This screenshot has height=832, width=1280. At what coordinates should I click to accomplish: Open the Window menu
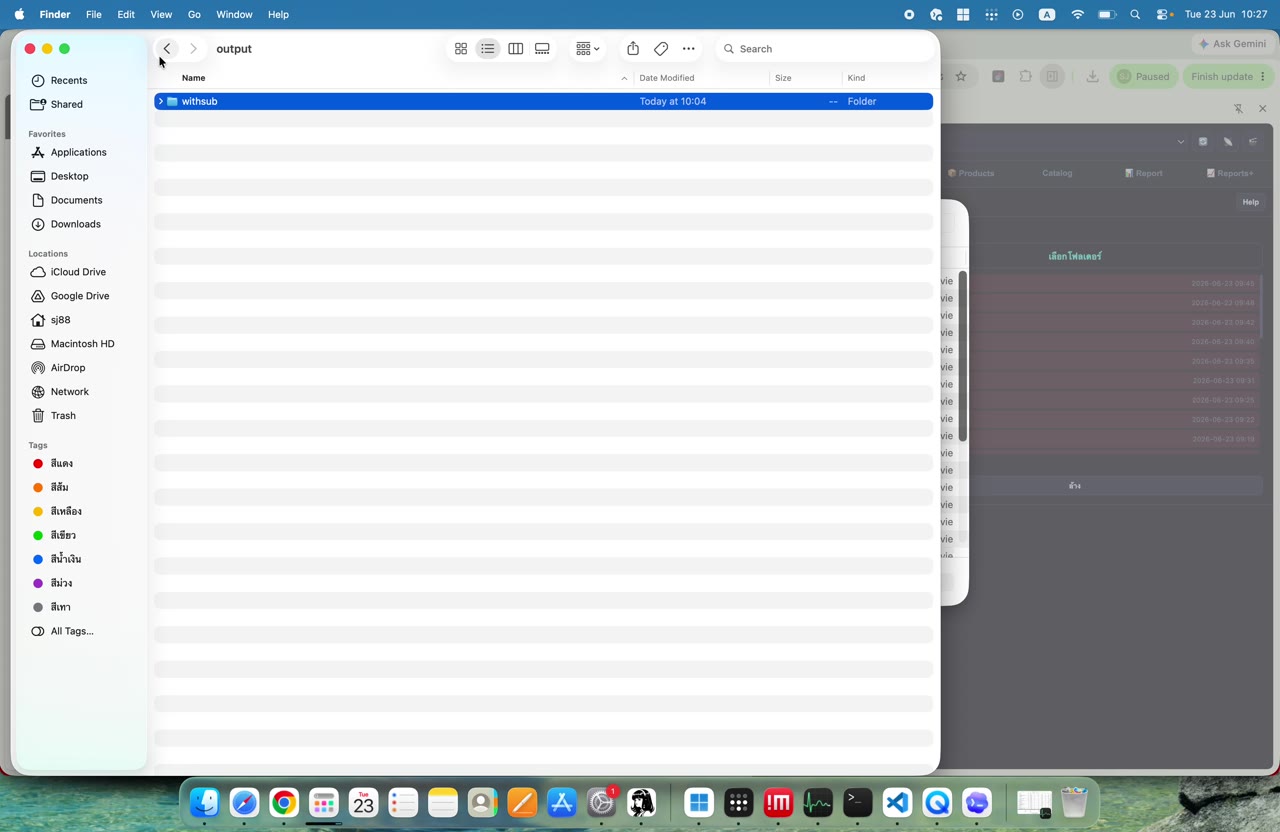(234, 15)
